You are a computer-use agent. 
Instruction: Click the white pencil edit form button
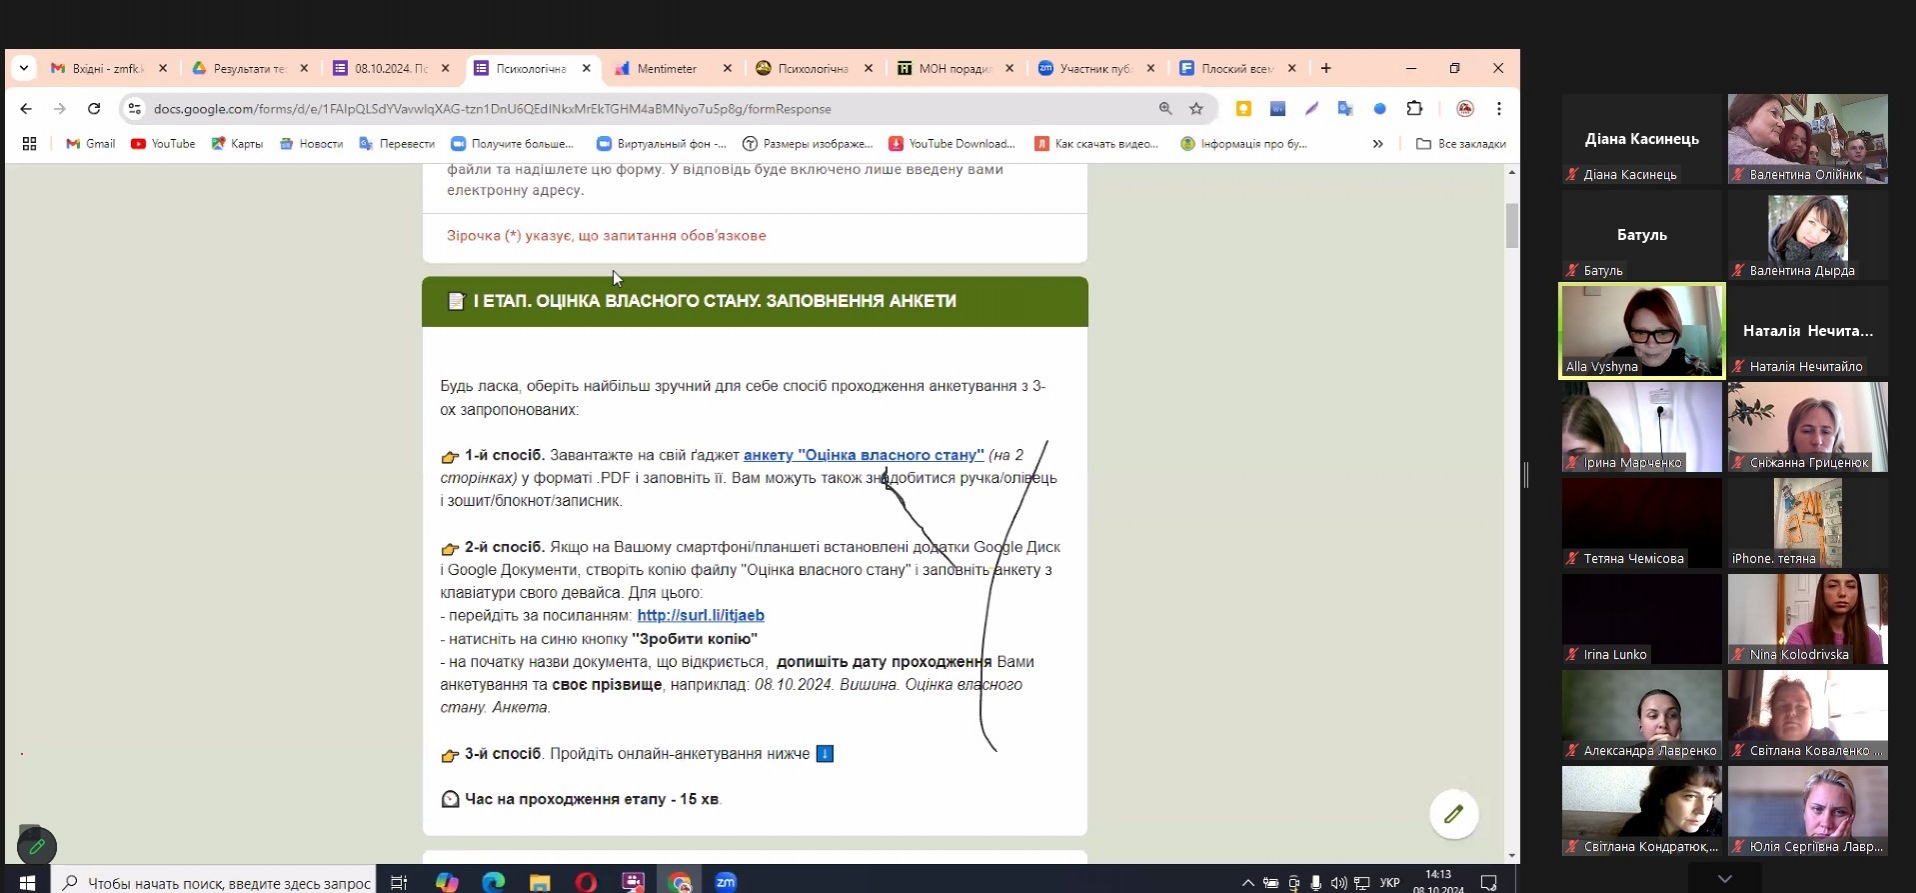pyautogui.click(x=1453, y=814)
